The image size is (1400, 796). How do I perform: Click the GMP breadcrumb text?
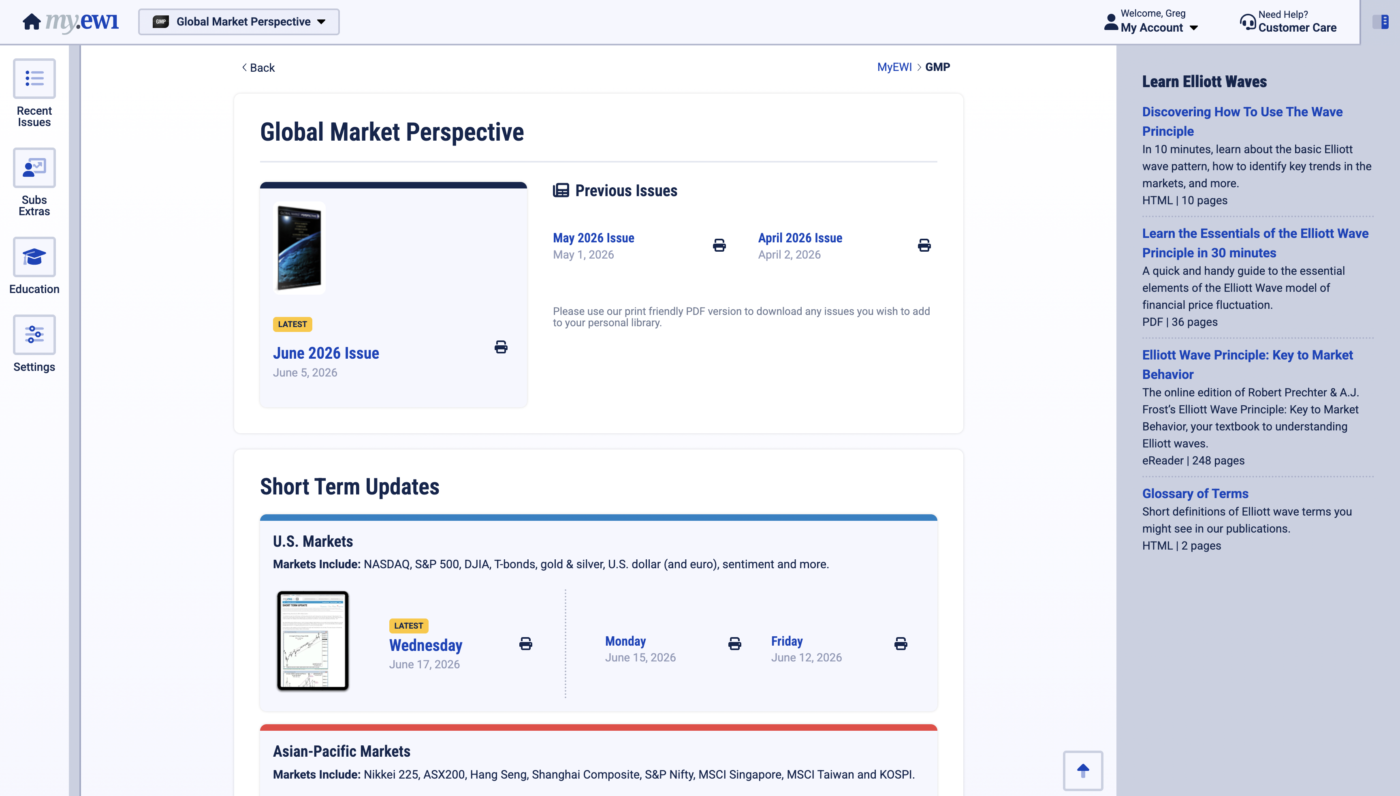[938, 67]
